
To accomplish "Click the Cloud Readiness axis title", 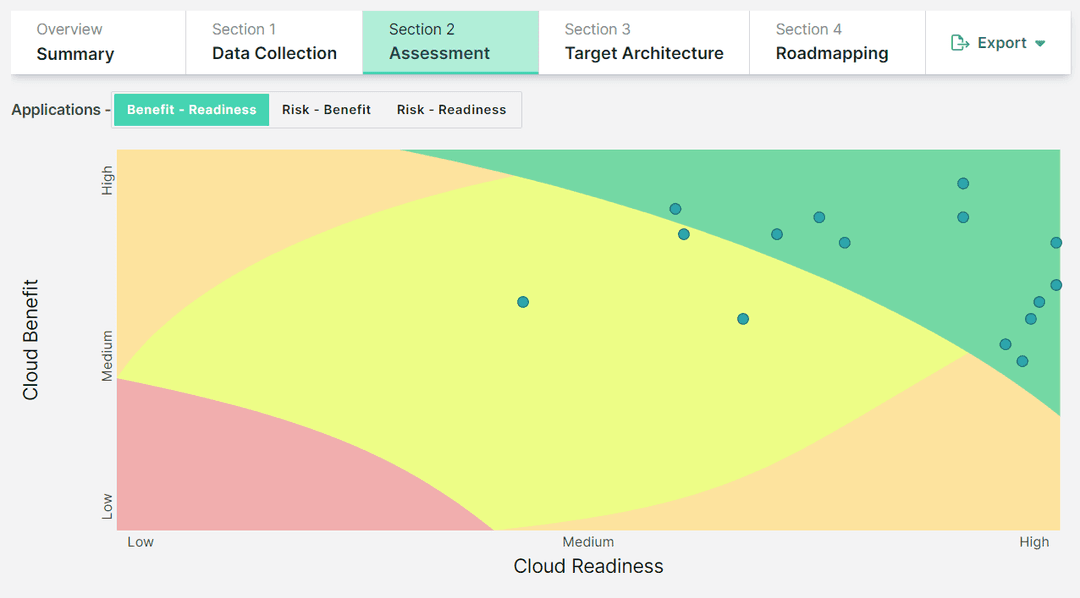I will (588, 566).
